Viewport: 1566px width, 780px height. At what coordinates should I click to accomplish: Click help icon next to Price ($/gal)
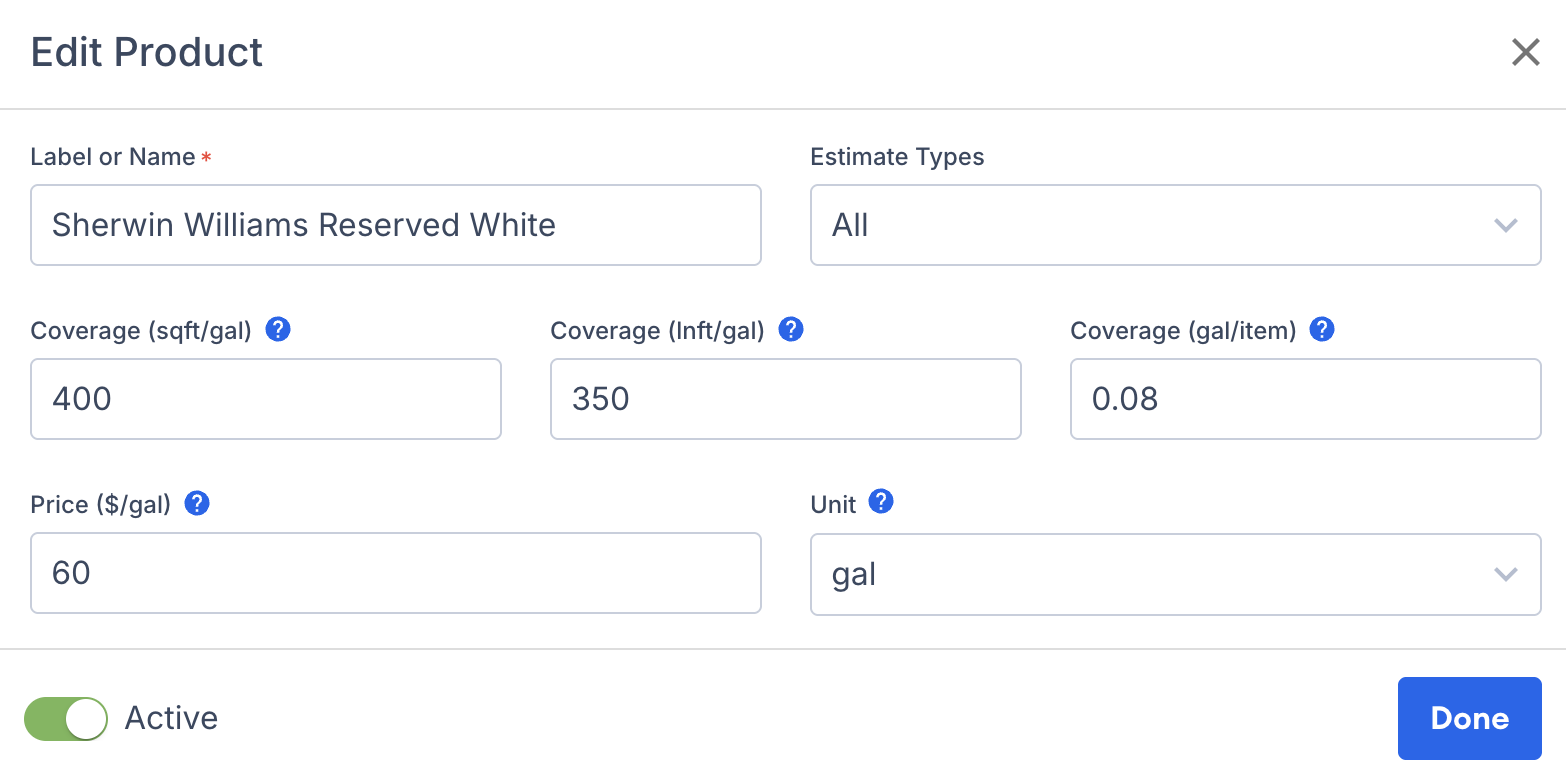click(x=198, y=503)
